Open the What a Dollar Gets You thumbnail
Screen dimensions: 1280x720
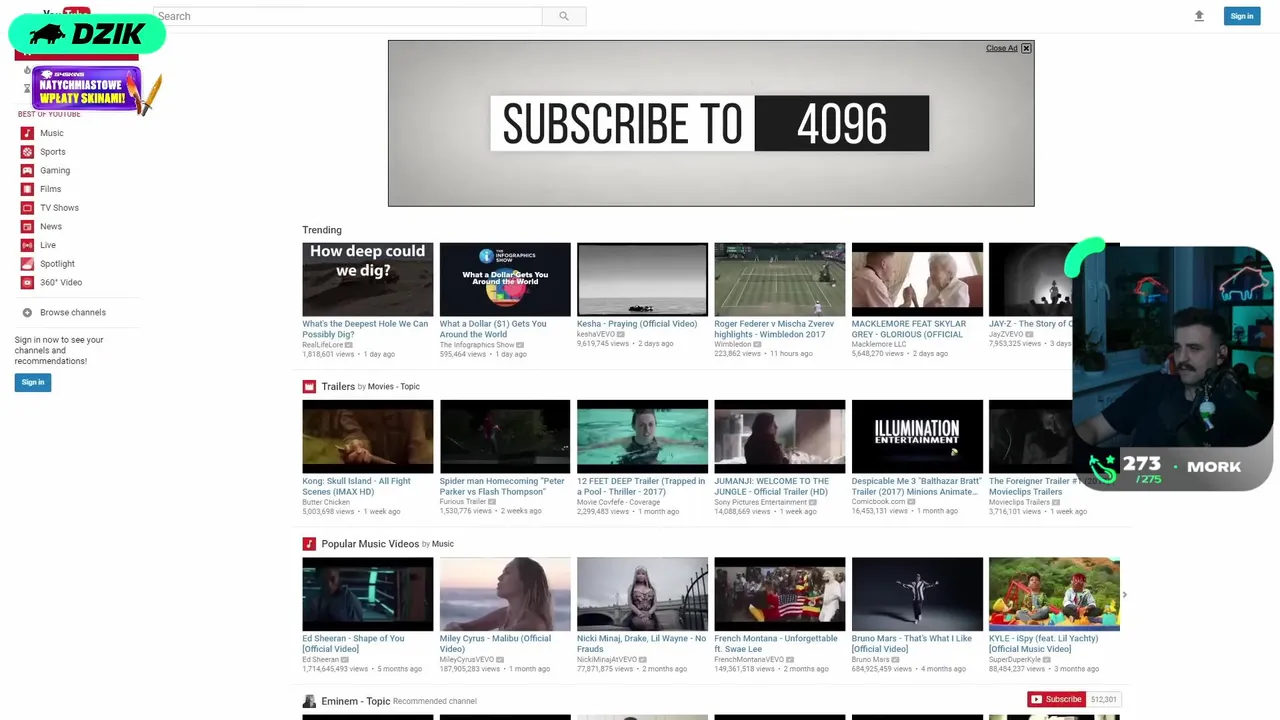(505, 279)
